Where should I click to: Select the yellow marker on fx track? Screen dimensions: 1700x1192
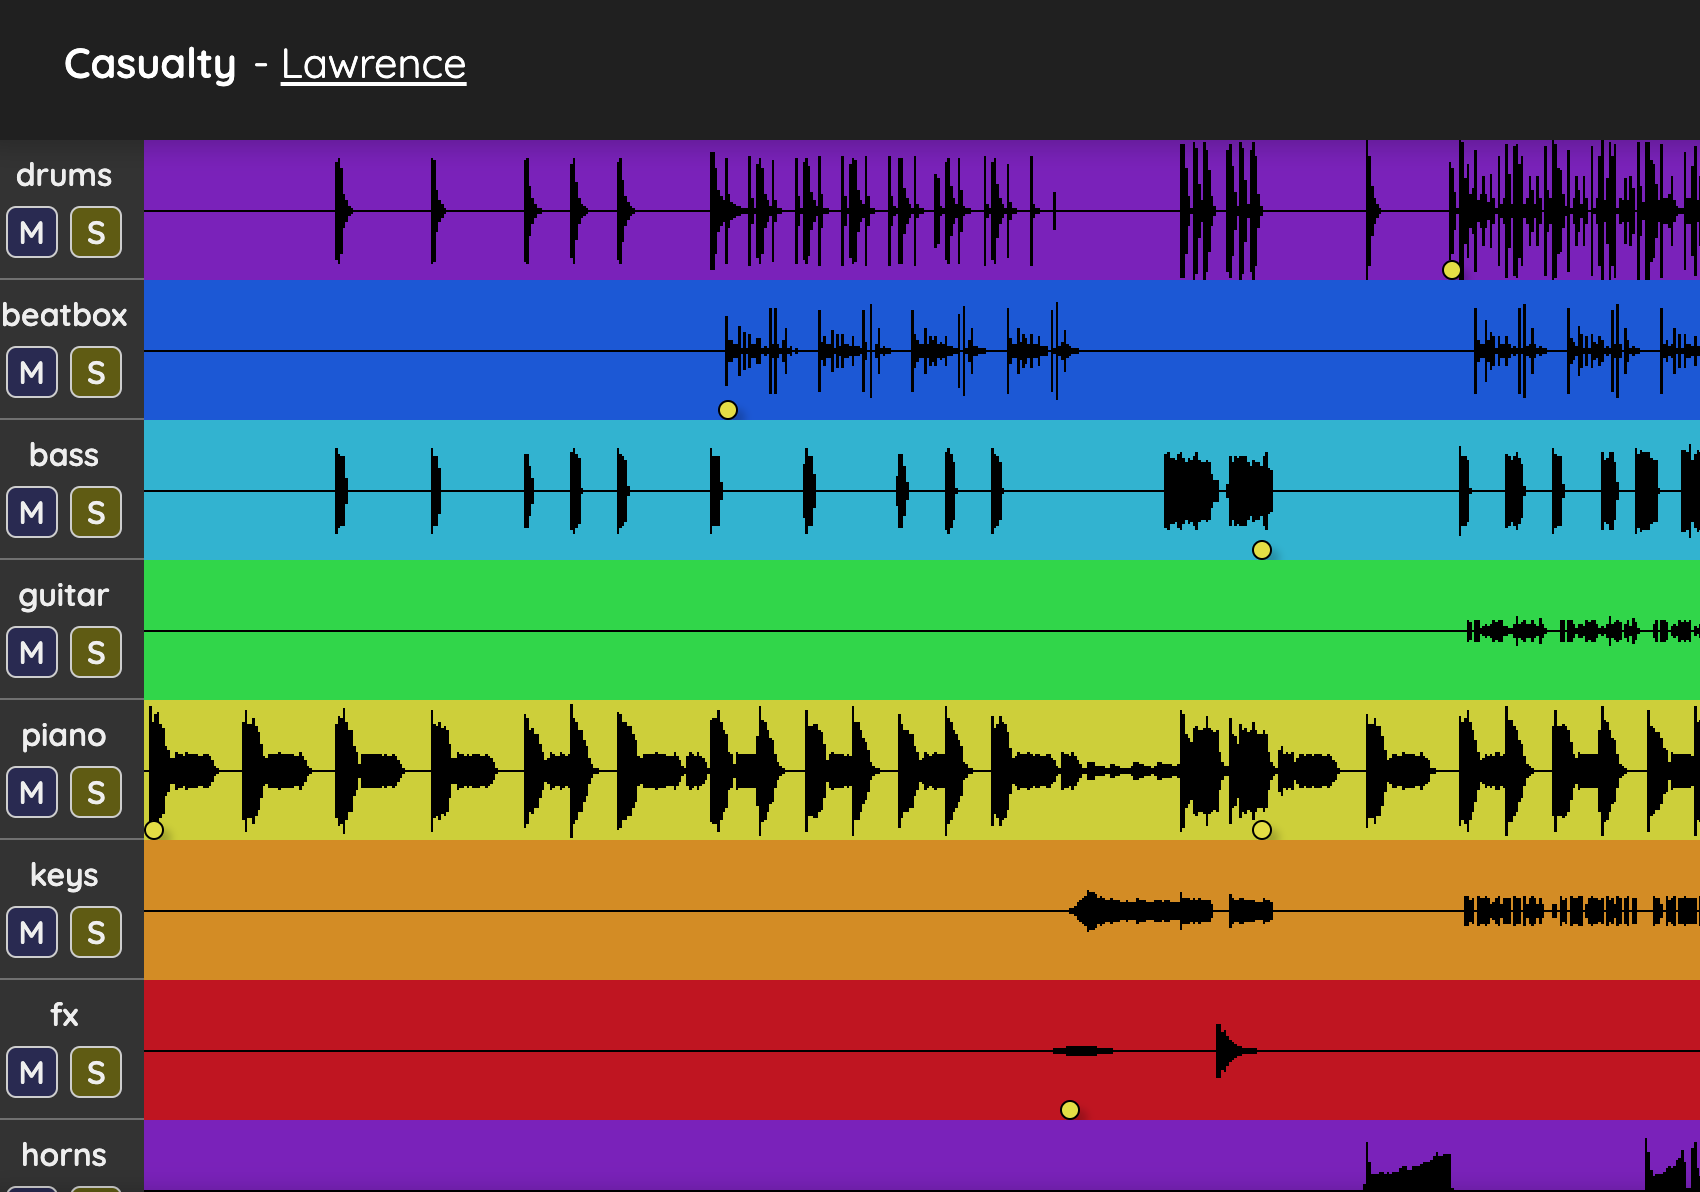coord(1070,1110)
